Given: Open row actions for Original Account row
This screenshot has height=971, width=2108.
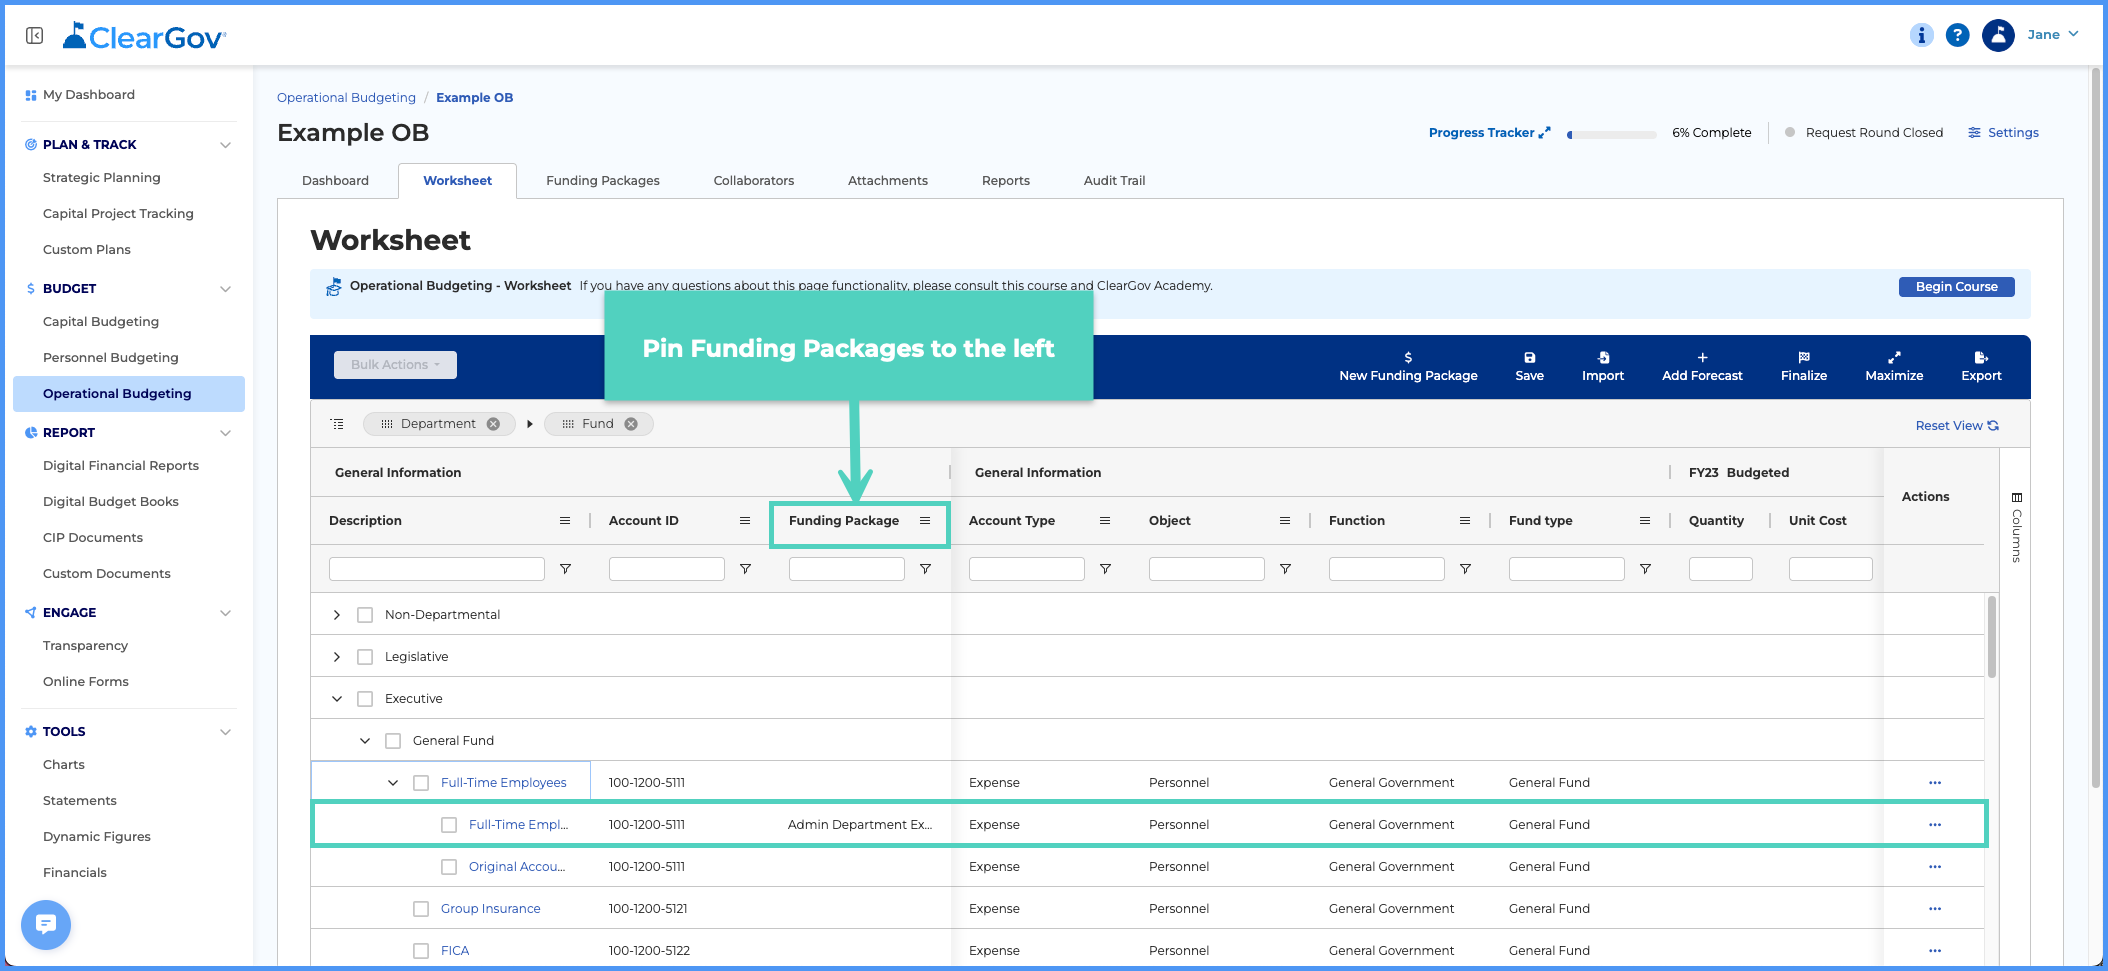Looking at the screenshot, I should (x=1935, y=867).
